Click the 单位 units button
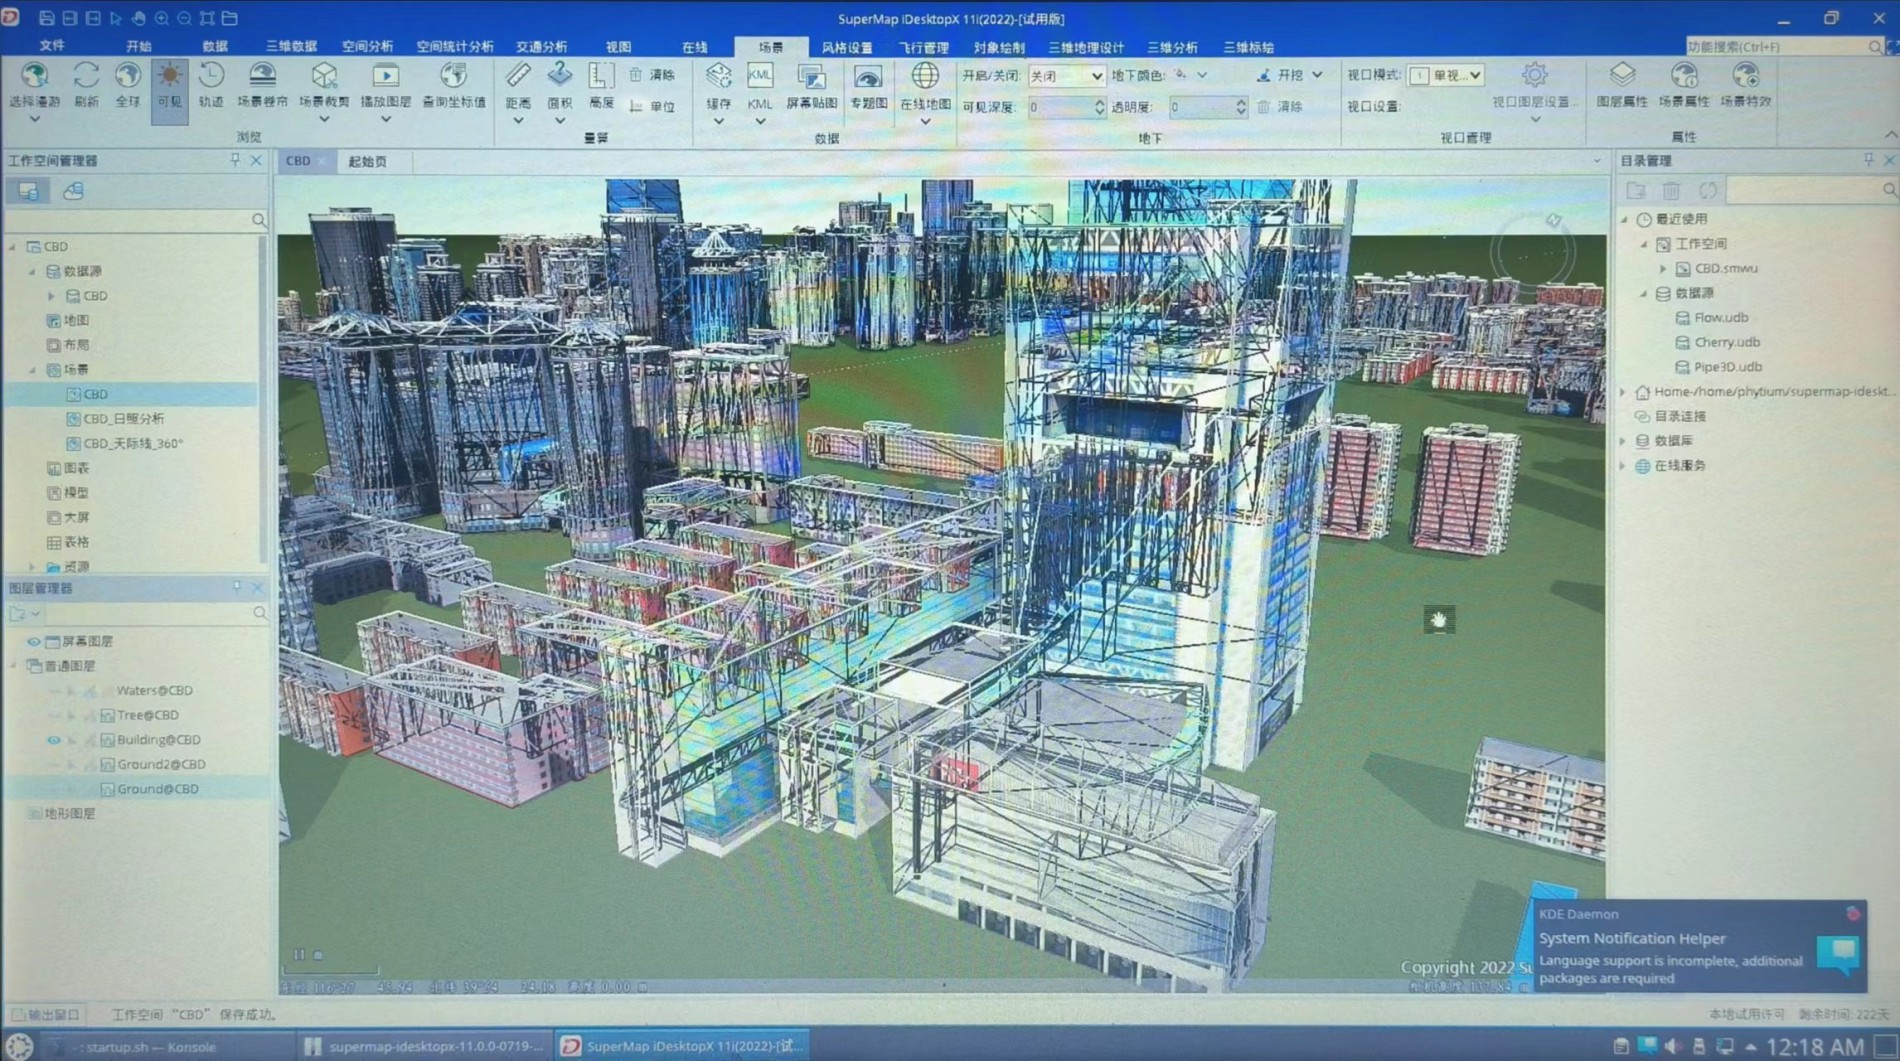This screenshot has width=1900, height=1061. 653,106
